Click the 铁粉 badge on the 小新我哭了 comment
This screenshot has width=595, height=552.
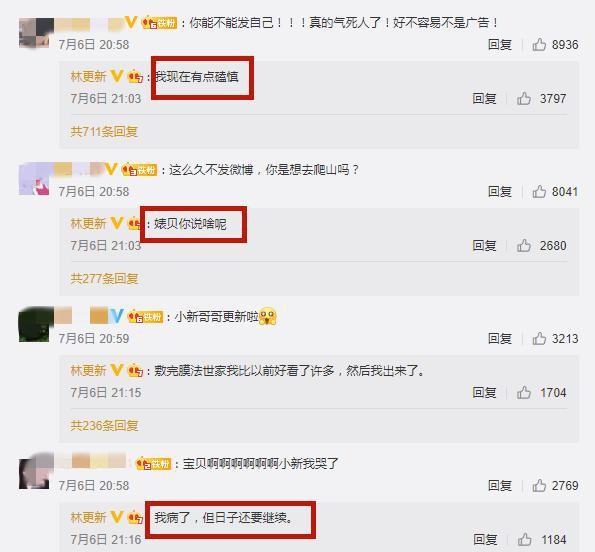coord(154,464)
